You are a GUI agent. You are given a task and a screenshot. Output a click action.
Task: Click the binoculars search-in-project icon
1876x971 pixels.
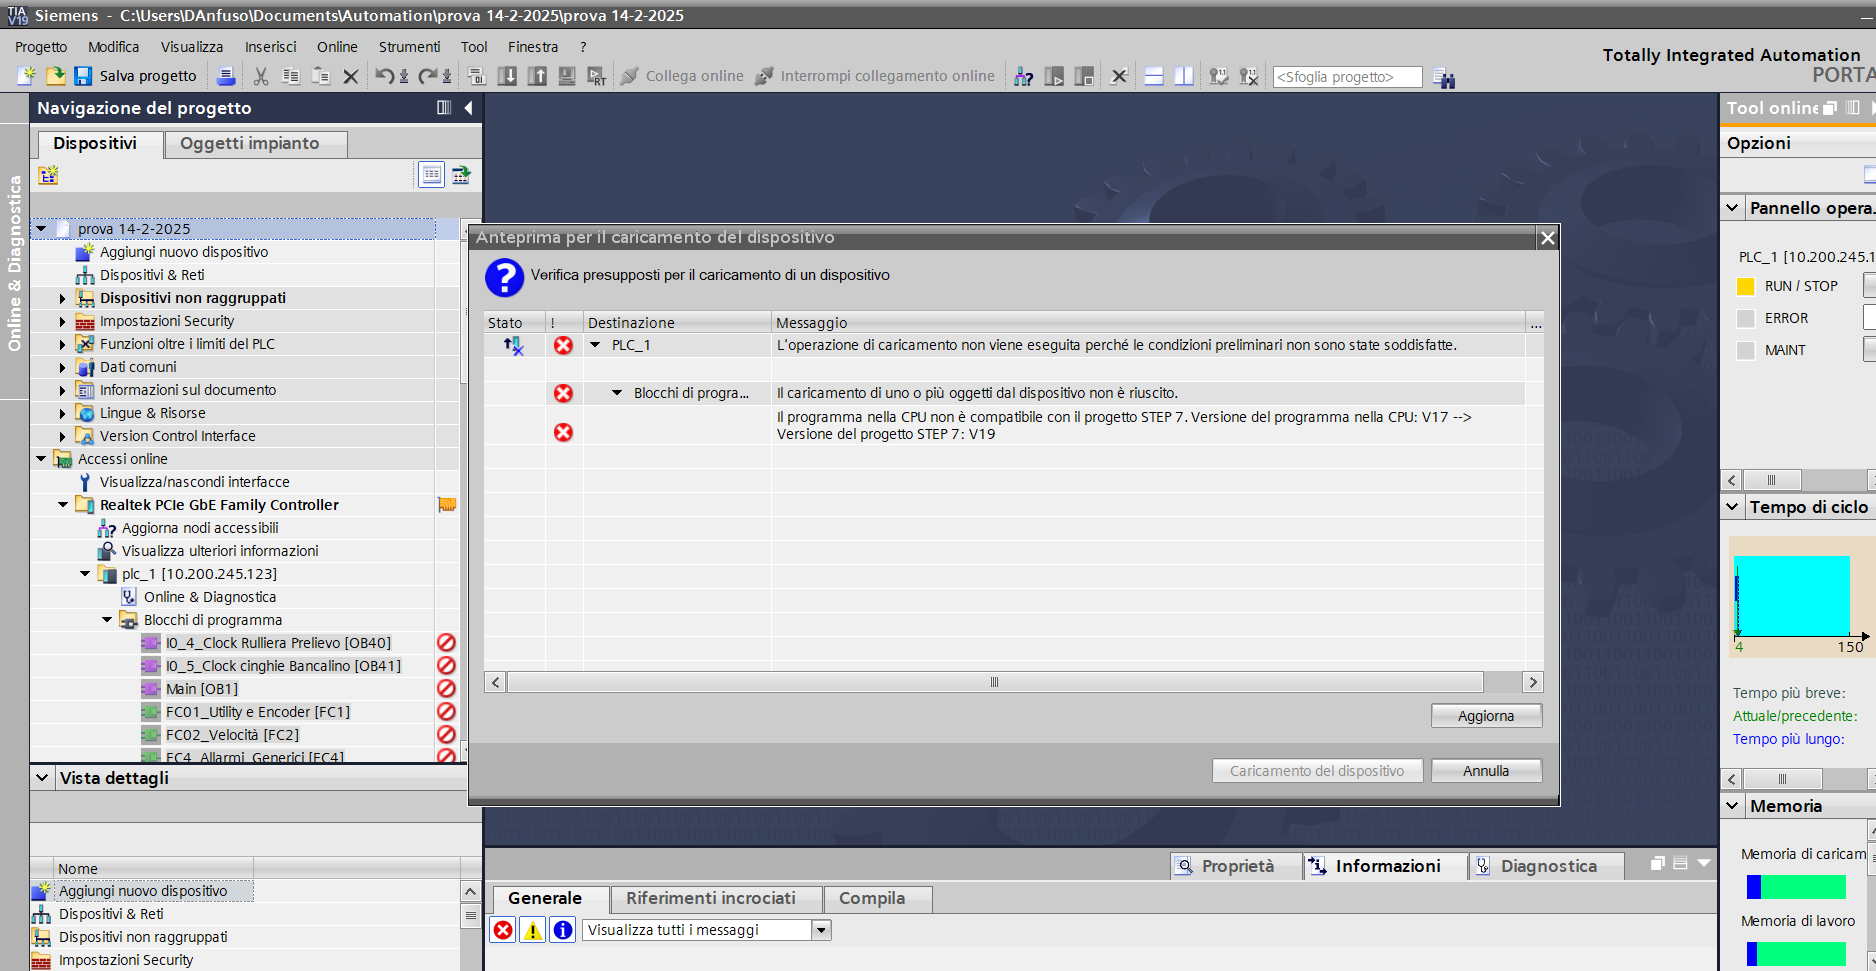pyautogui.click(x=1443, y=78)
